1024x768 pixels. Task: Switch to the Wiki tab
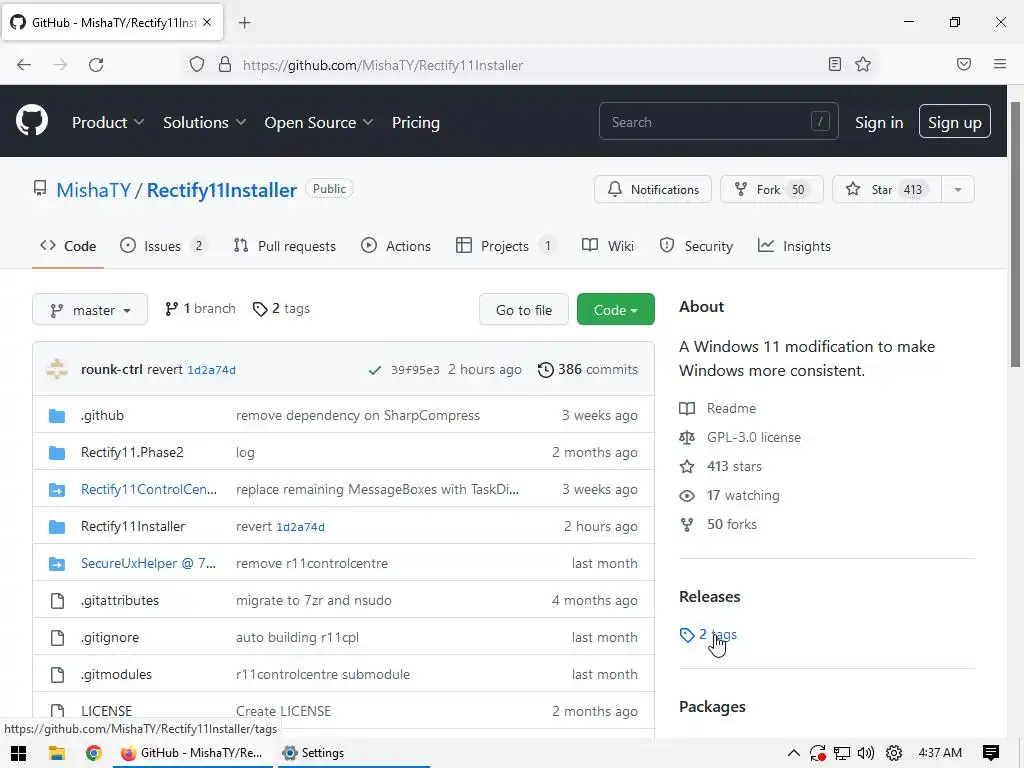[607, 246]
